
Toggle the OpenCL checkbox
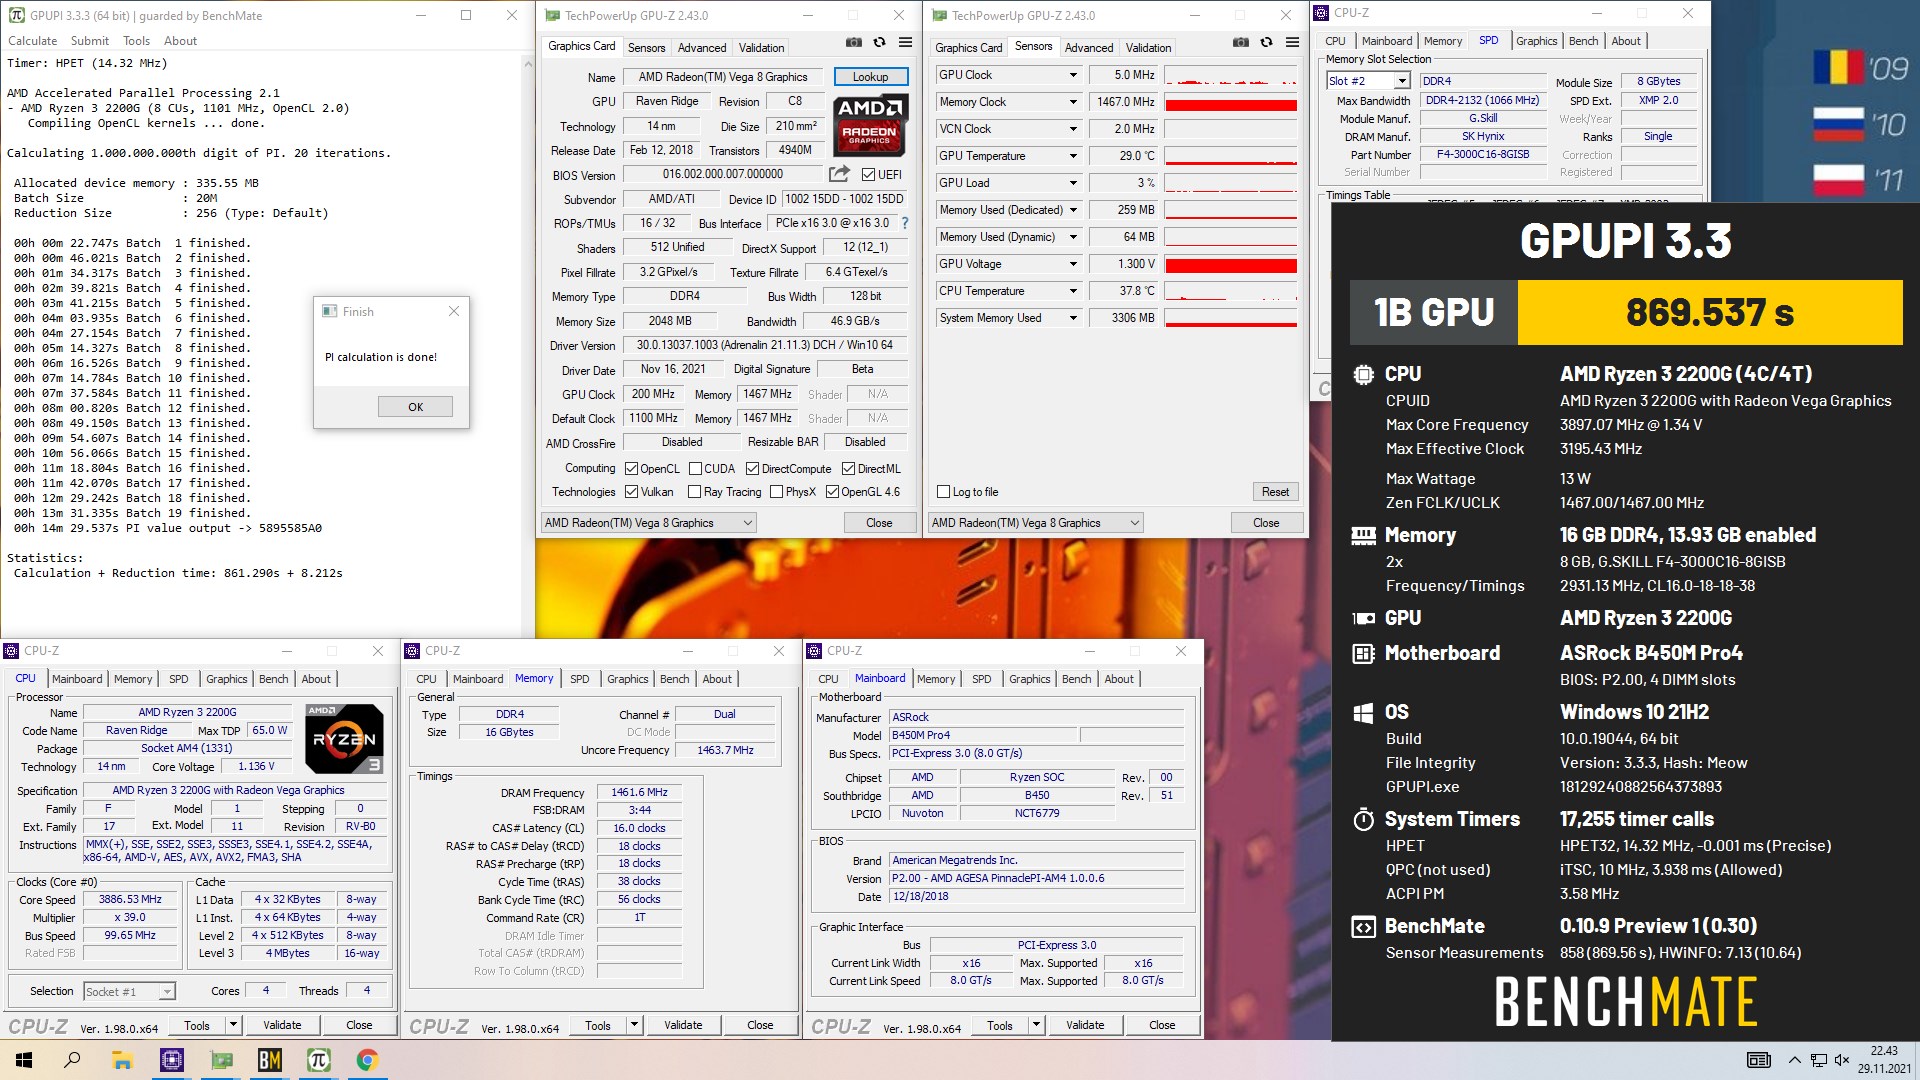(x=631, y=468)
